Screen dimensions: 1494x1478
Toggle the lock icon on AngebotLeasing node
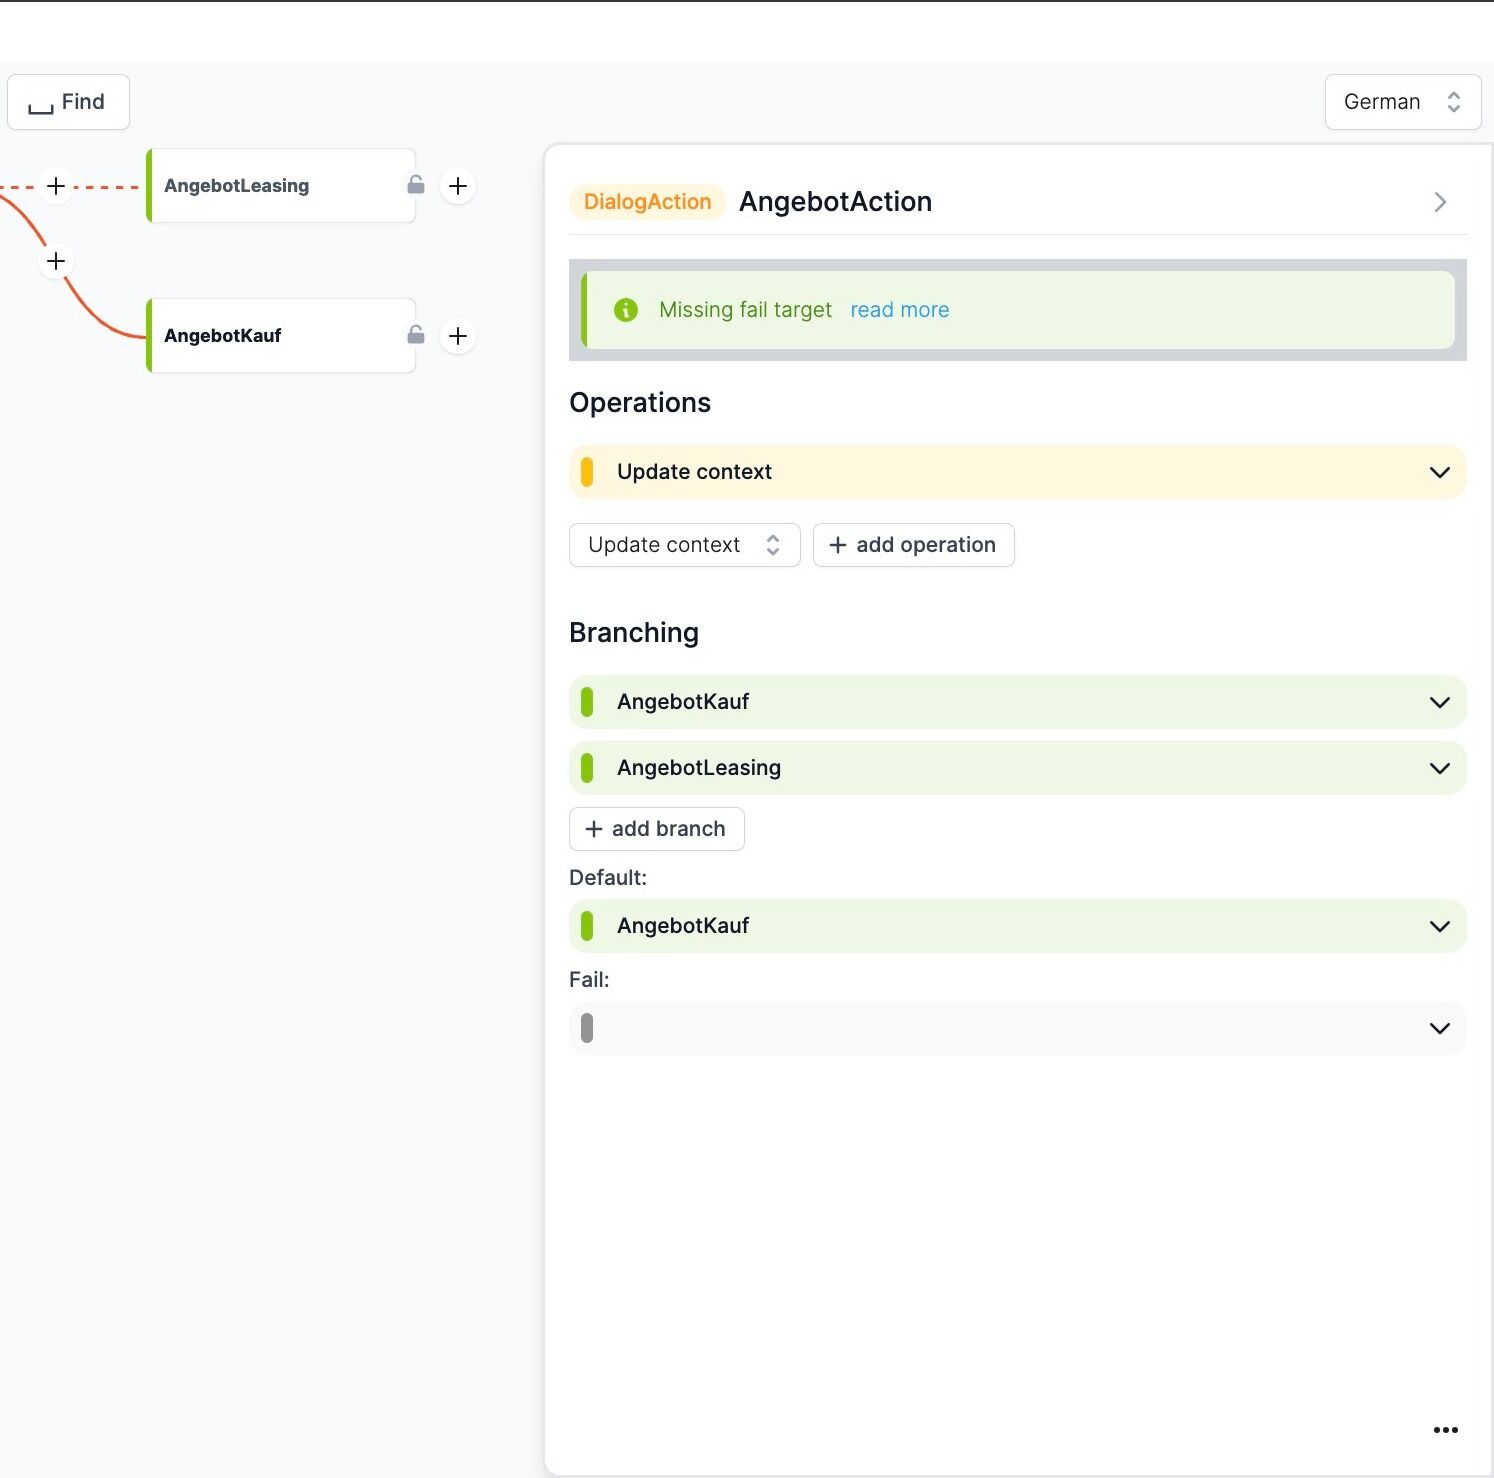click(x=416, y=185)
